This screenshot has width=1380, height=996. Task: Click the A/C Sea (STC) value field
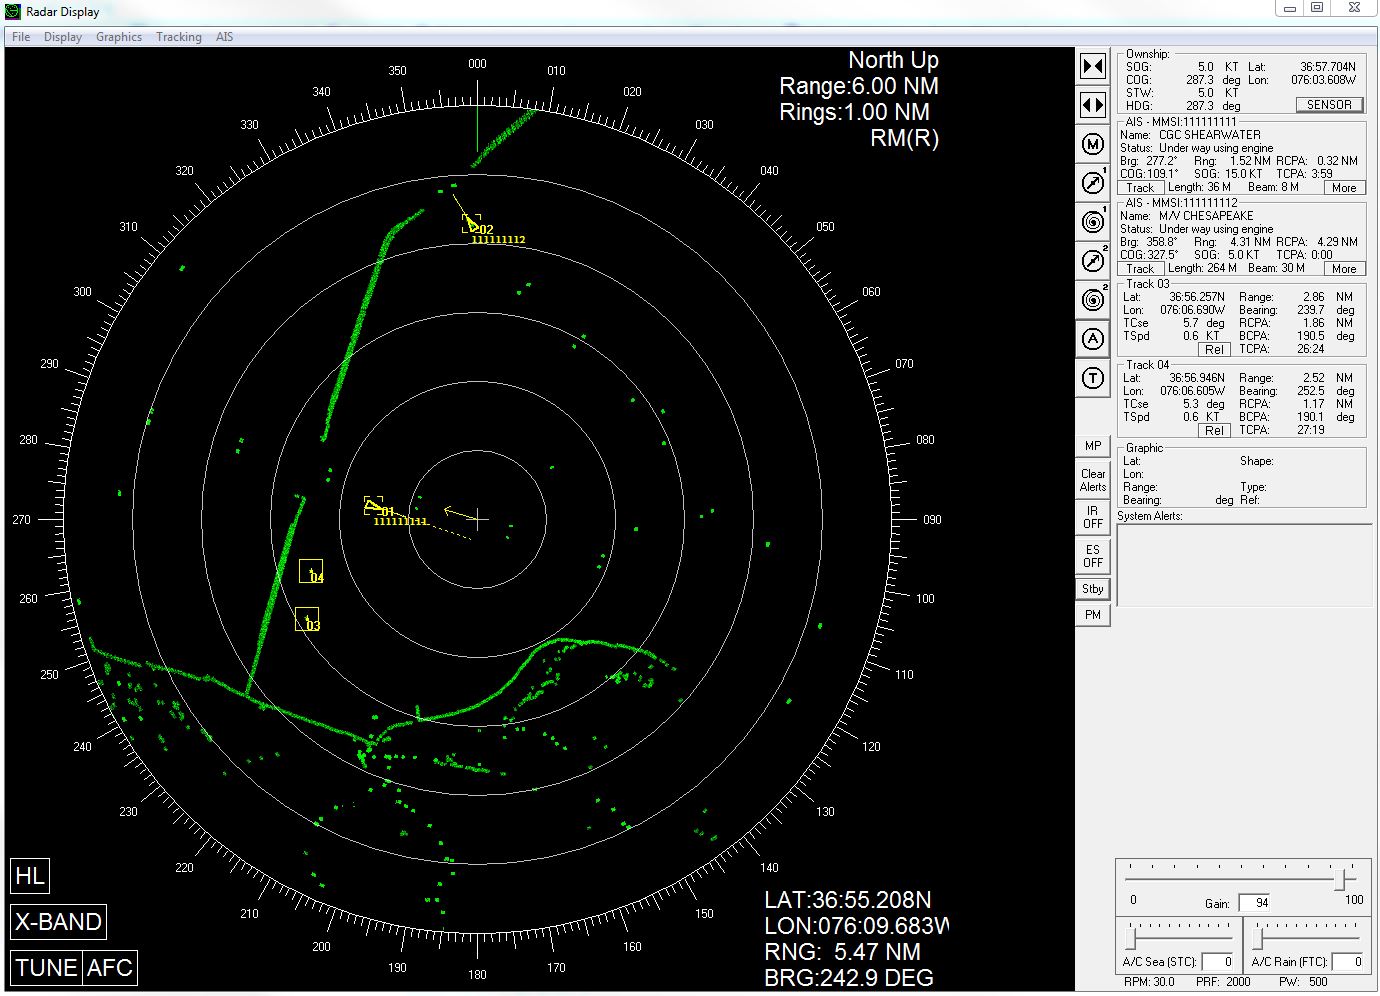1217,962
